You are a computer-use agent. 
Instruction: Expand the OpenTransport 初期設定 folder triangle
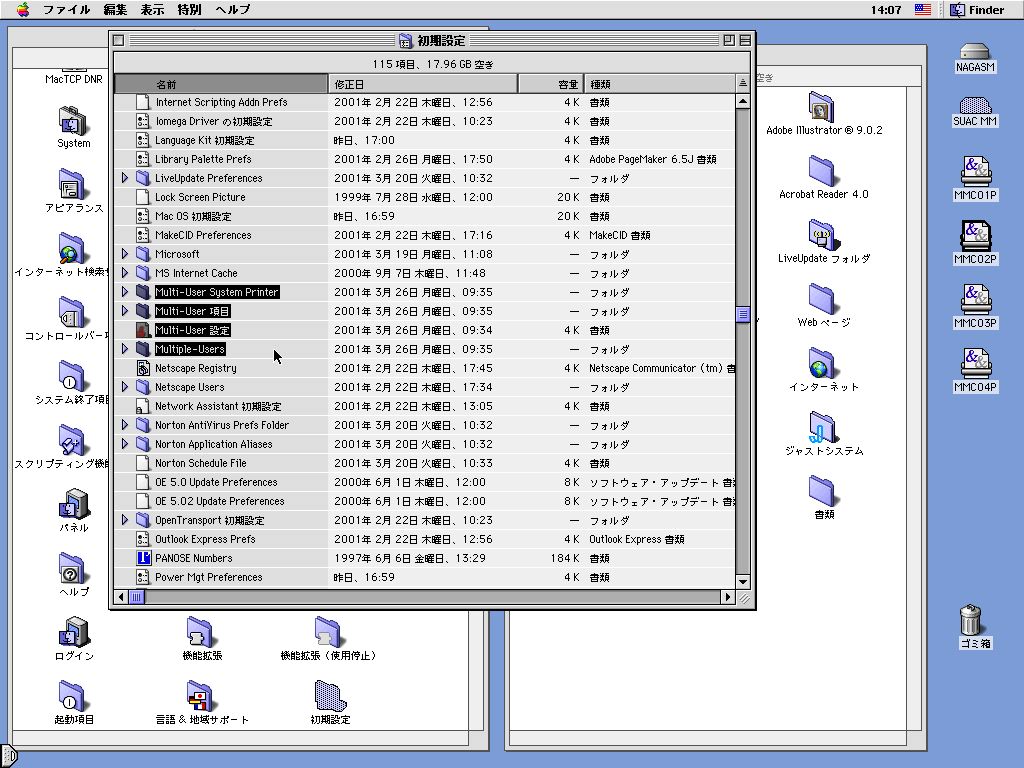click(125, 520)
